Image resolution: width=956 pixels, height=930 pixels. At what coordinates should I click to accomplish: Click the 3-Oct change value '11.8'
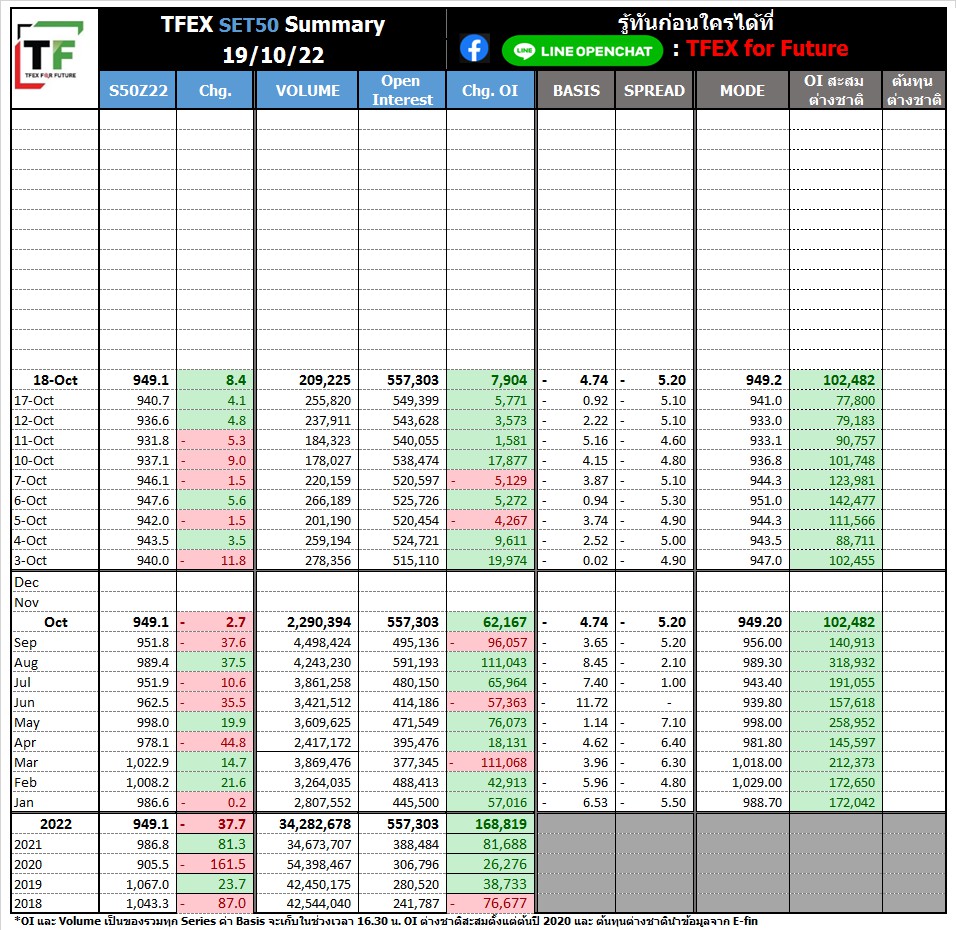233,560
